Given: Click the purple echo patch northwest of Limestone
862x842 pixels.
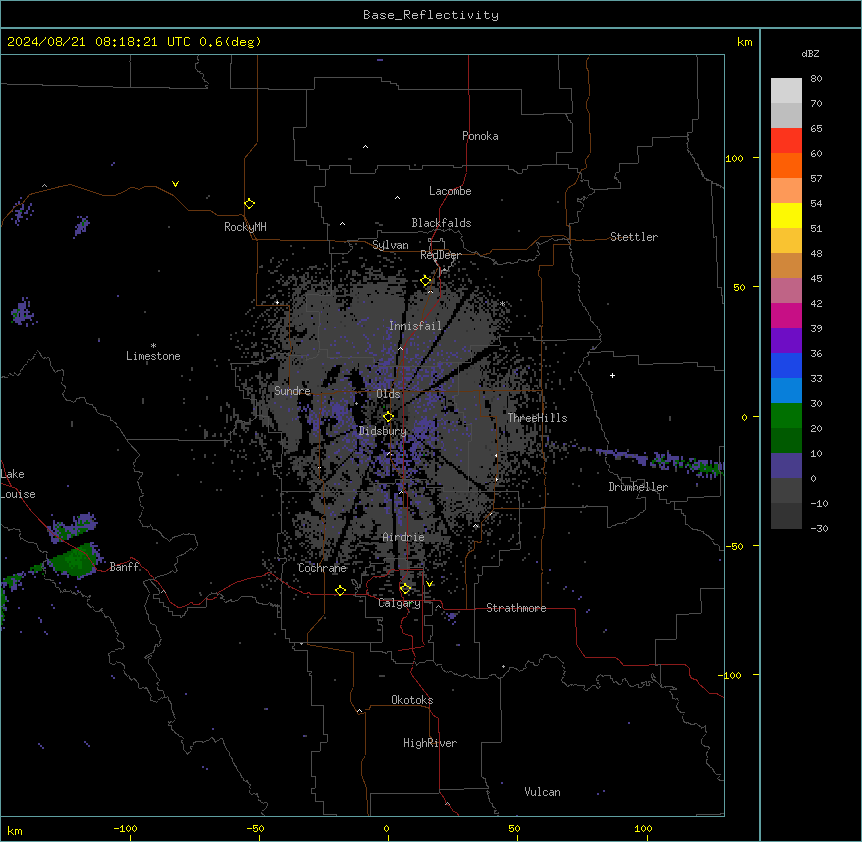Looking at the screenshot, I should point(23,312).
